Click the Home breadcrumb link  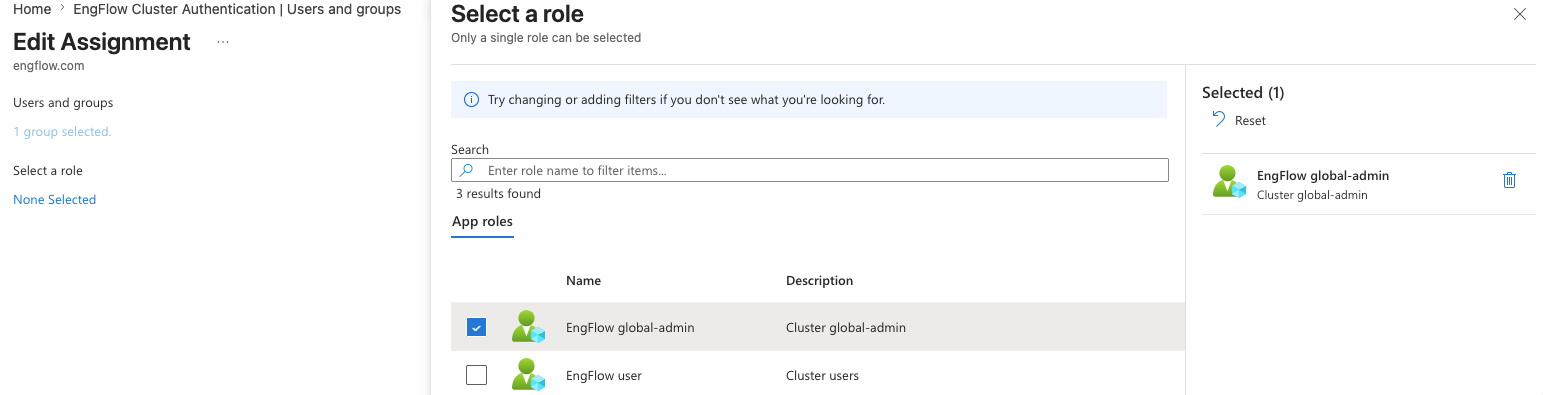(32, 9)
